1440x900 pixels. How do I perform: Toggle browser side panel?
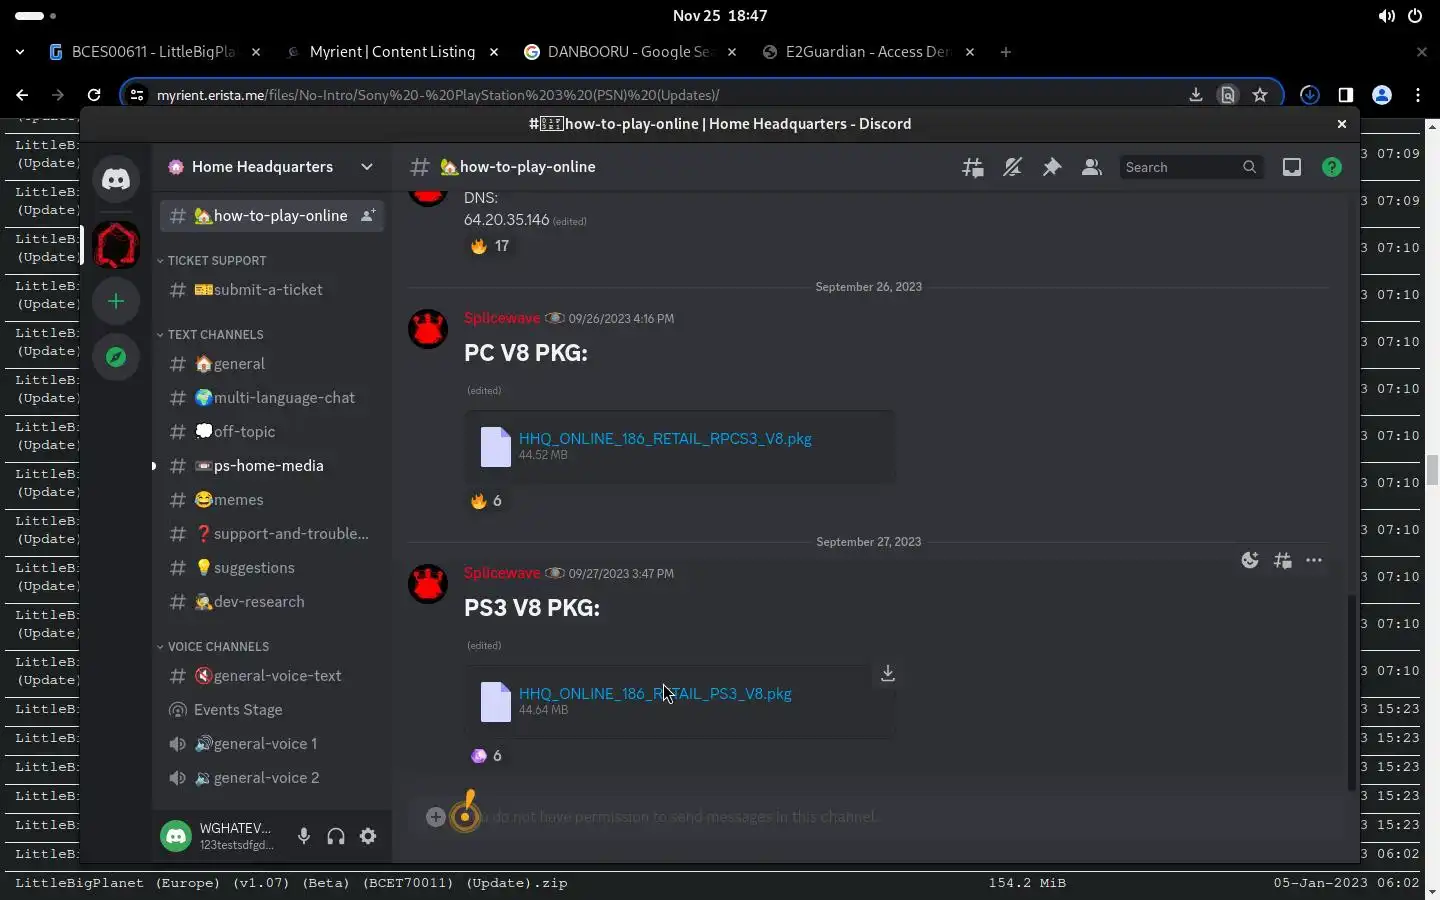point(1346,95)
